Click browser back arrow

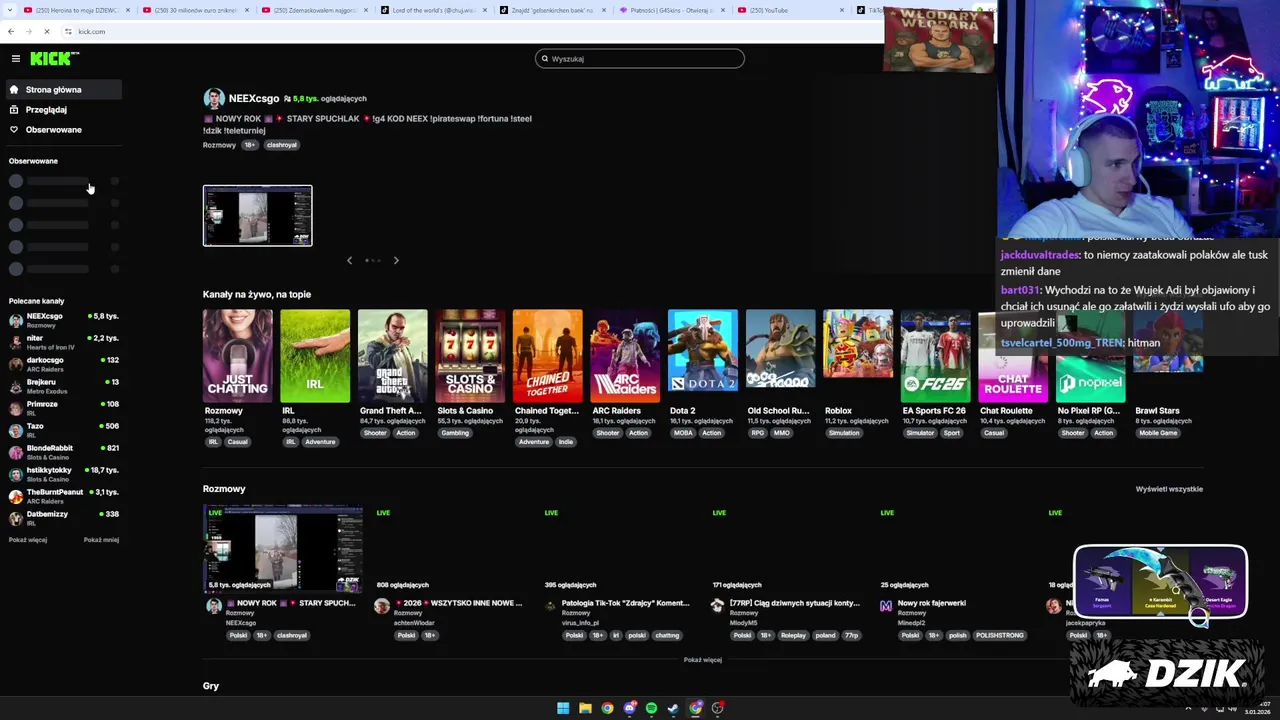[x=11, y=32]
